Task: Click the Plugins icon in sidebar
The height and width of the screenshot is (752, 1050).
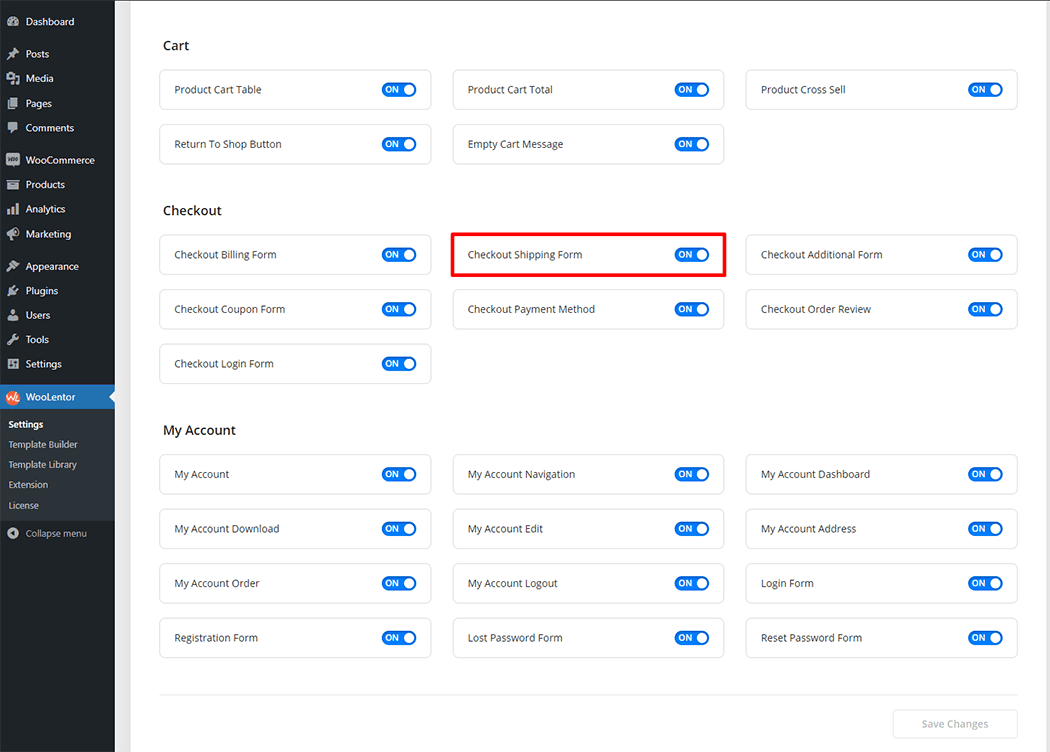Action: pos(13,291)
